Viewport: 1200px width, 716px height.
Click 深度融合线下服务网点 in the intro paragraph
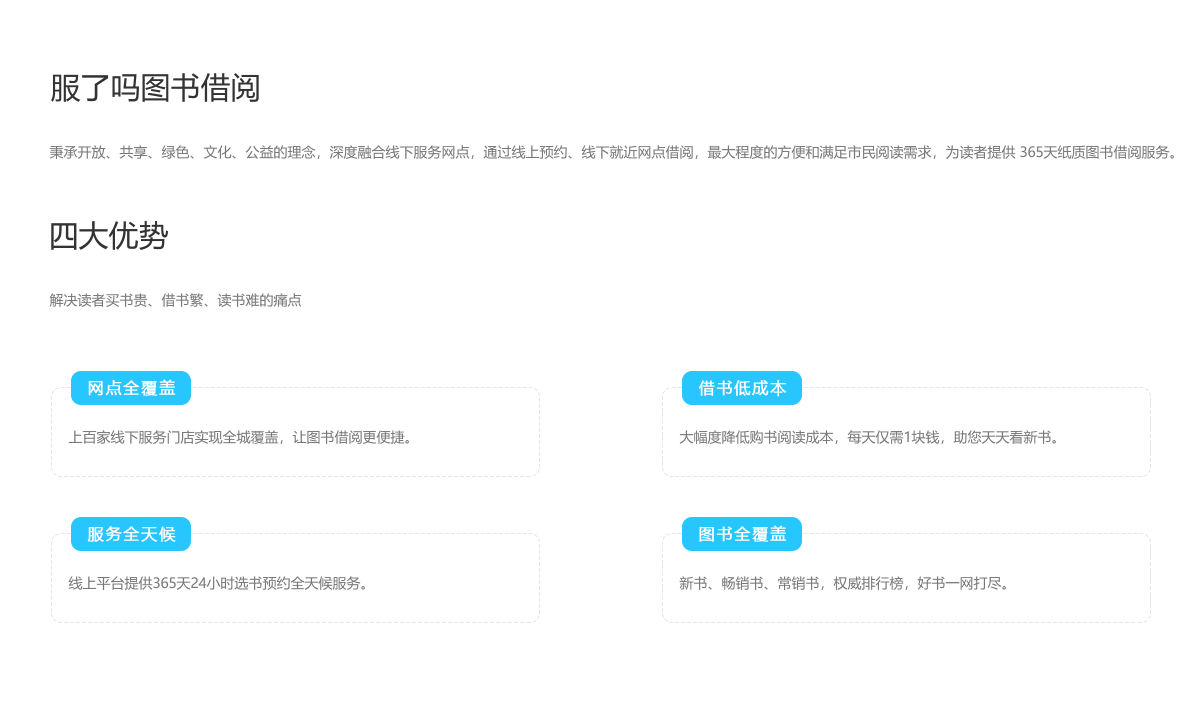point(399,153)
